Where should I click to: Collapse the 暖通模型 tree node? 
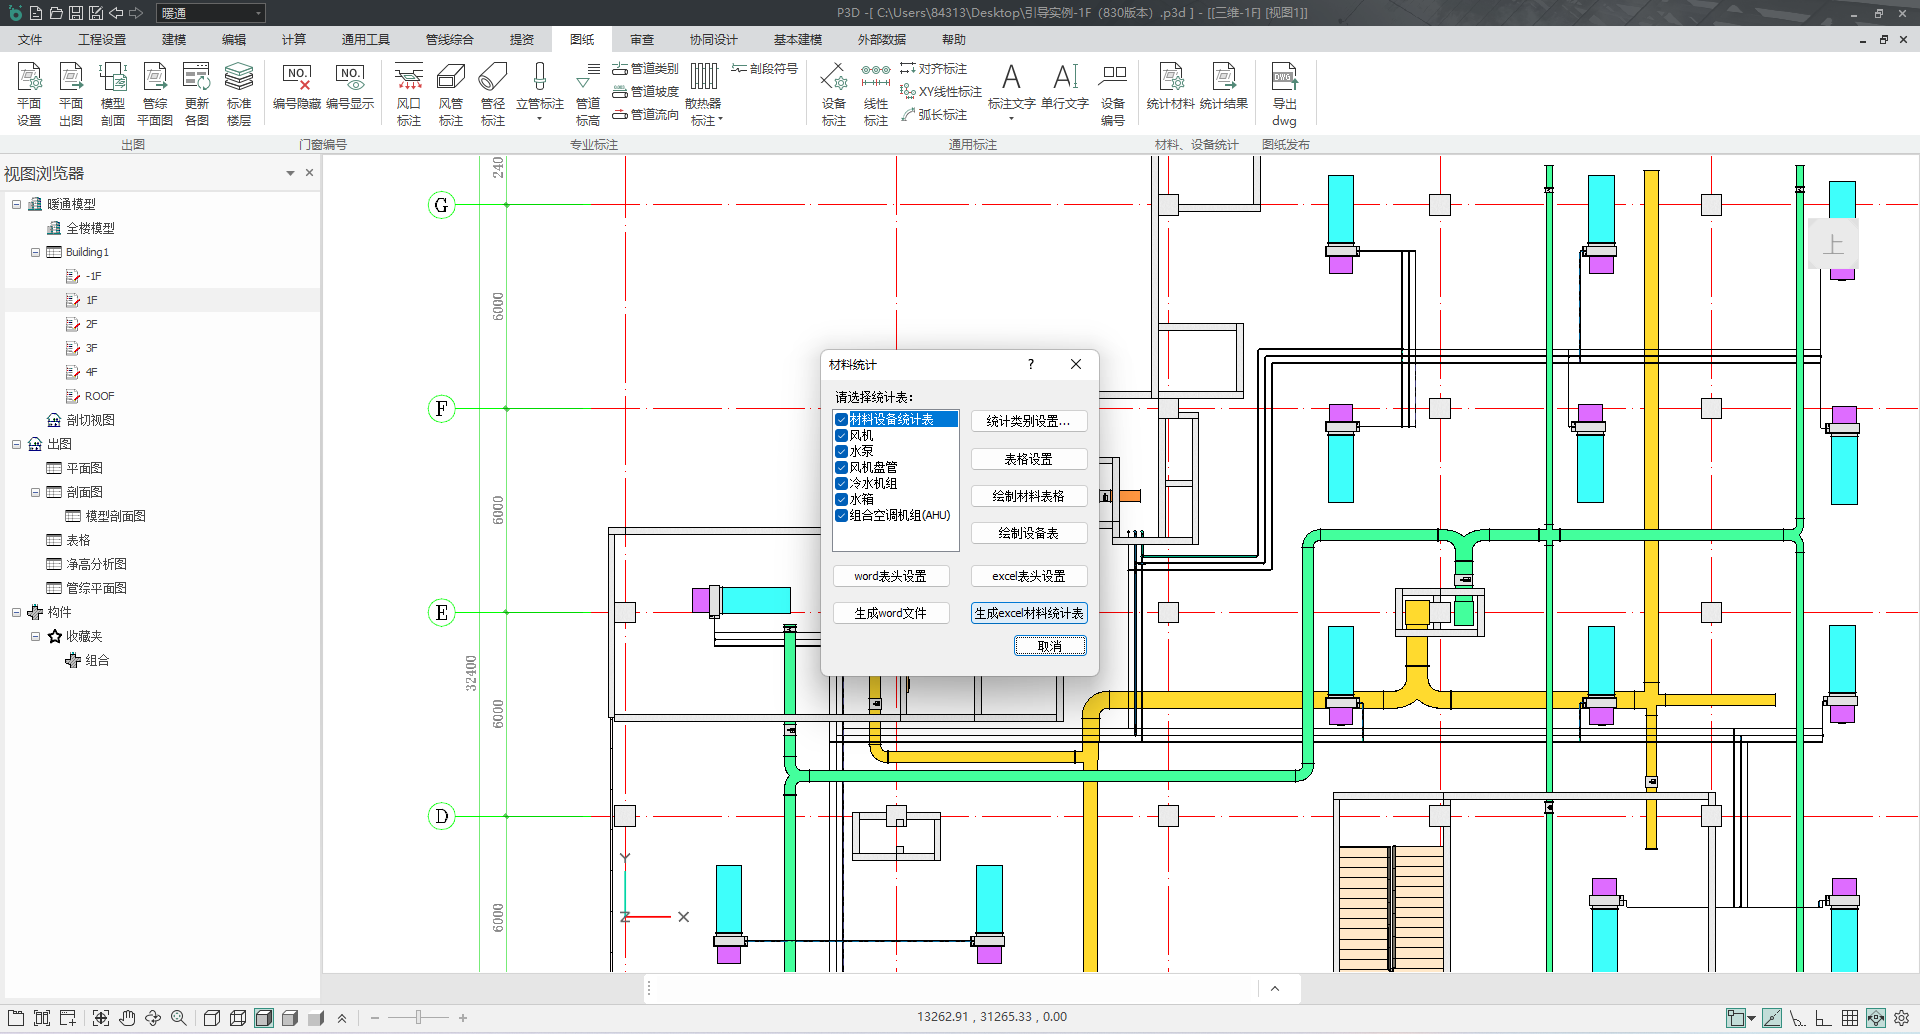pos(16,204)
